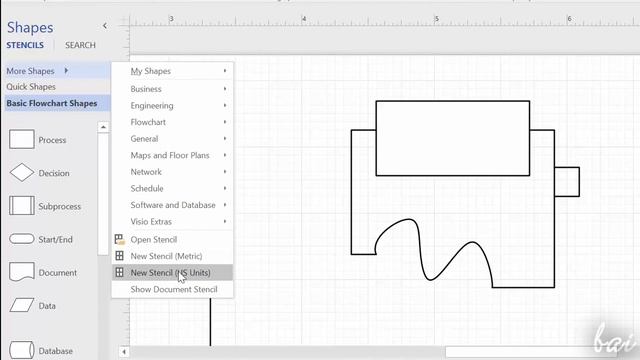Click the Start/End shape label
The width and height of the screenshot is (640, 360).
[x=56, y=240]
